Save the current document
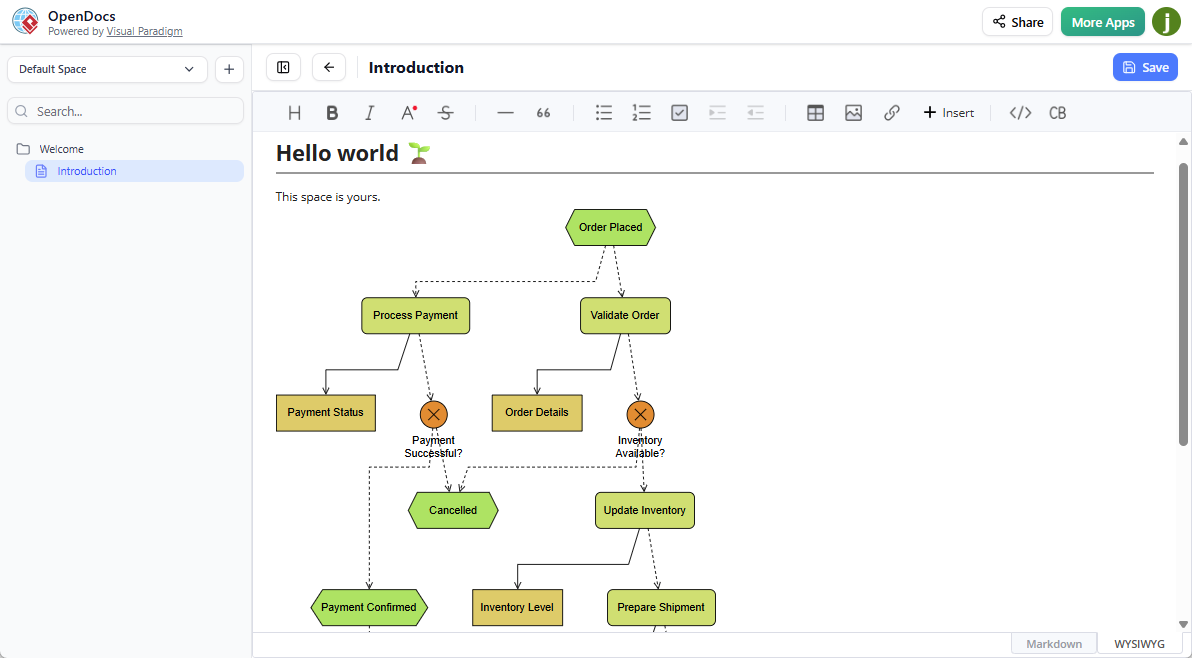The height and width of the screenshot is (658, 1192). tap(1145, 67)
